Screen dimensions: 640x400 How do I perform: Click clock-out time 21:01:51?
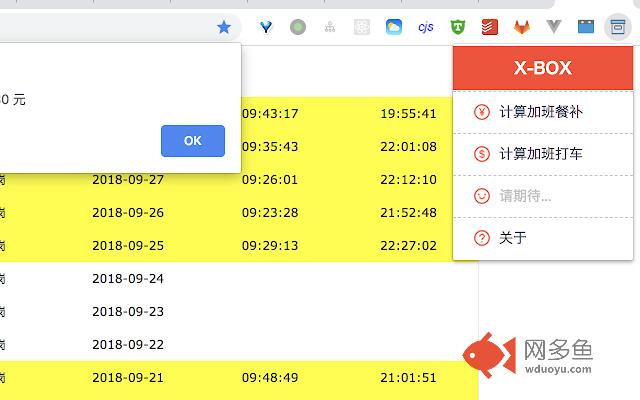408,378
